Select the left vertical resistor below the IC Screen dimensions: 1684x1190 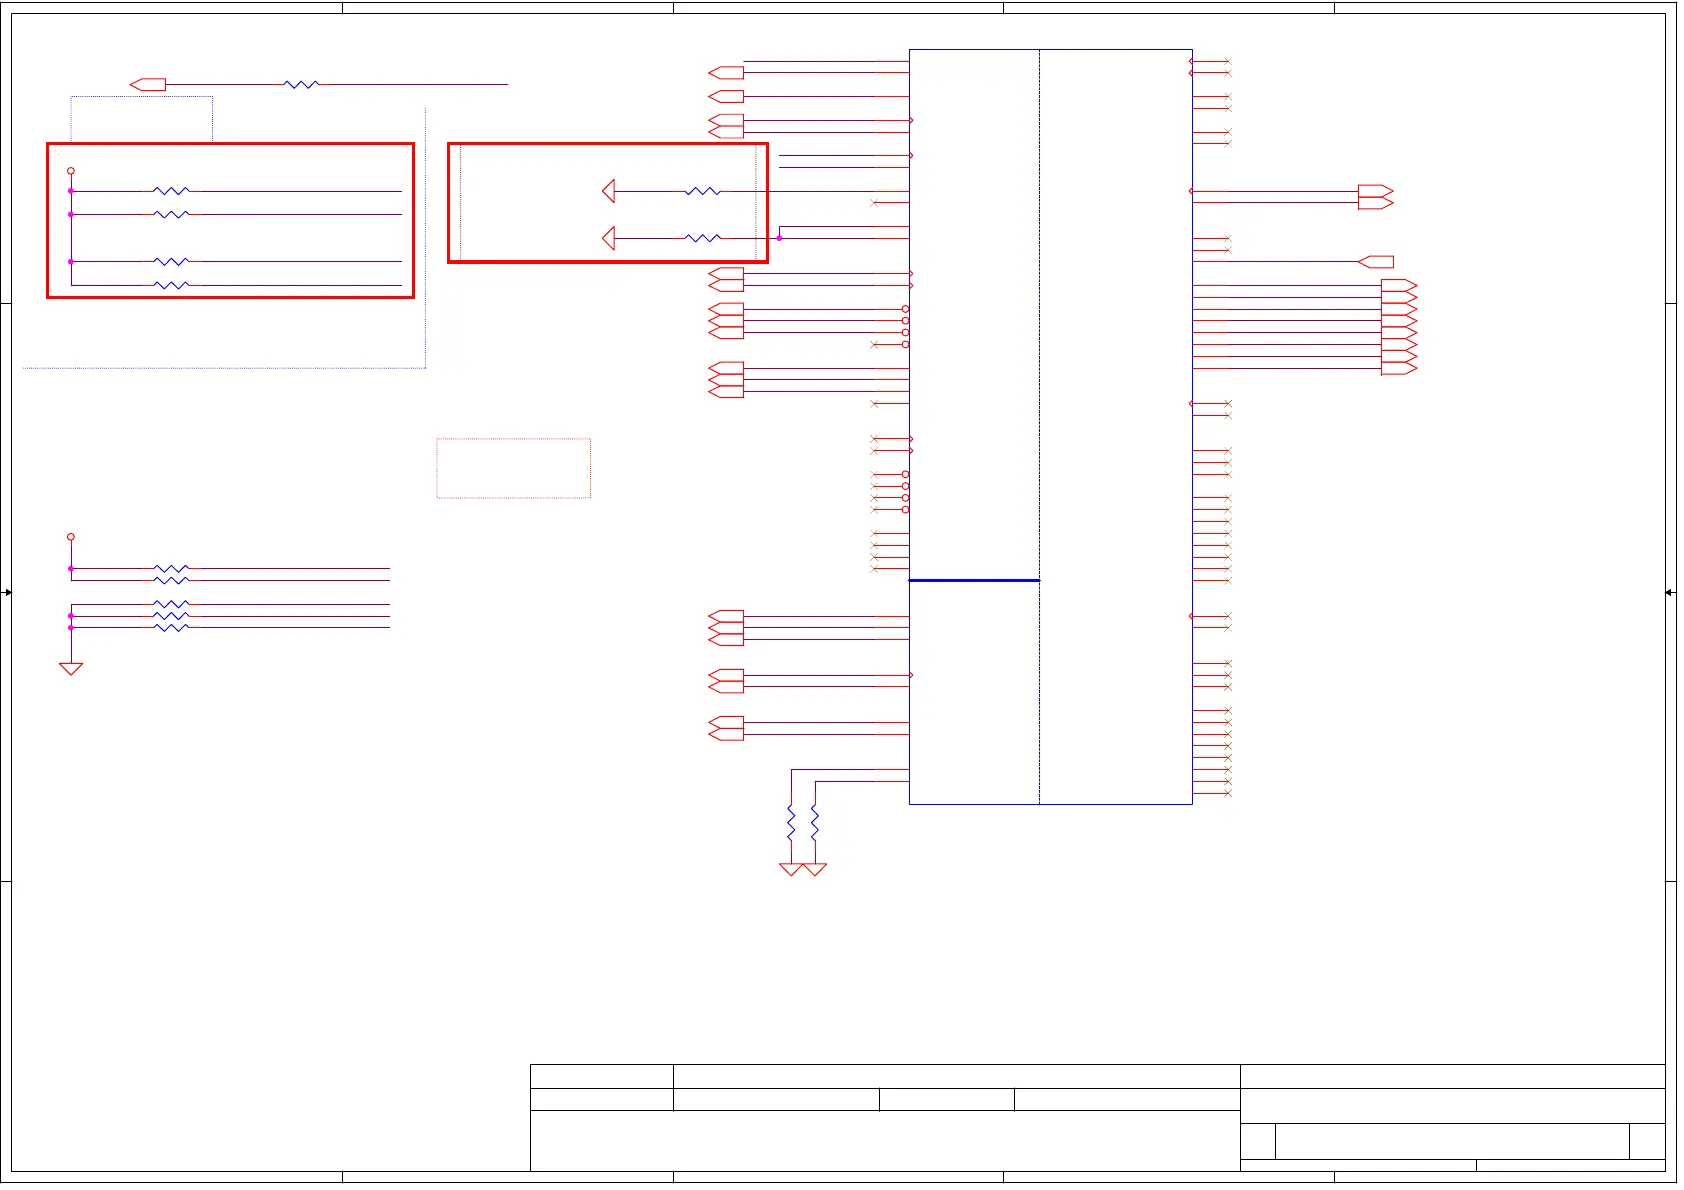[791, 823]
